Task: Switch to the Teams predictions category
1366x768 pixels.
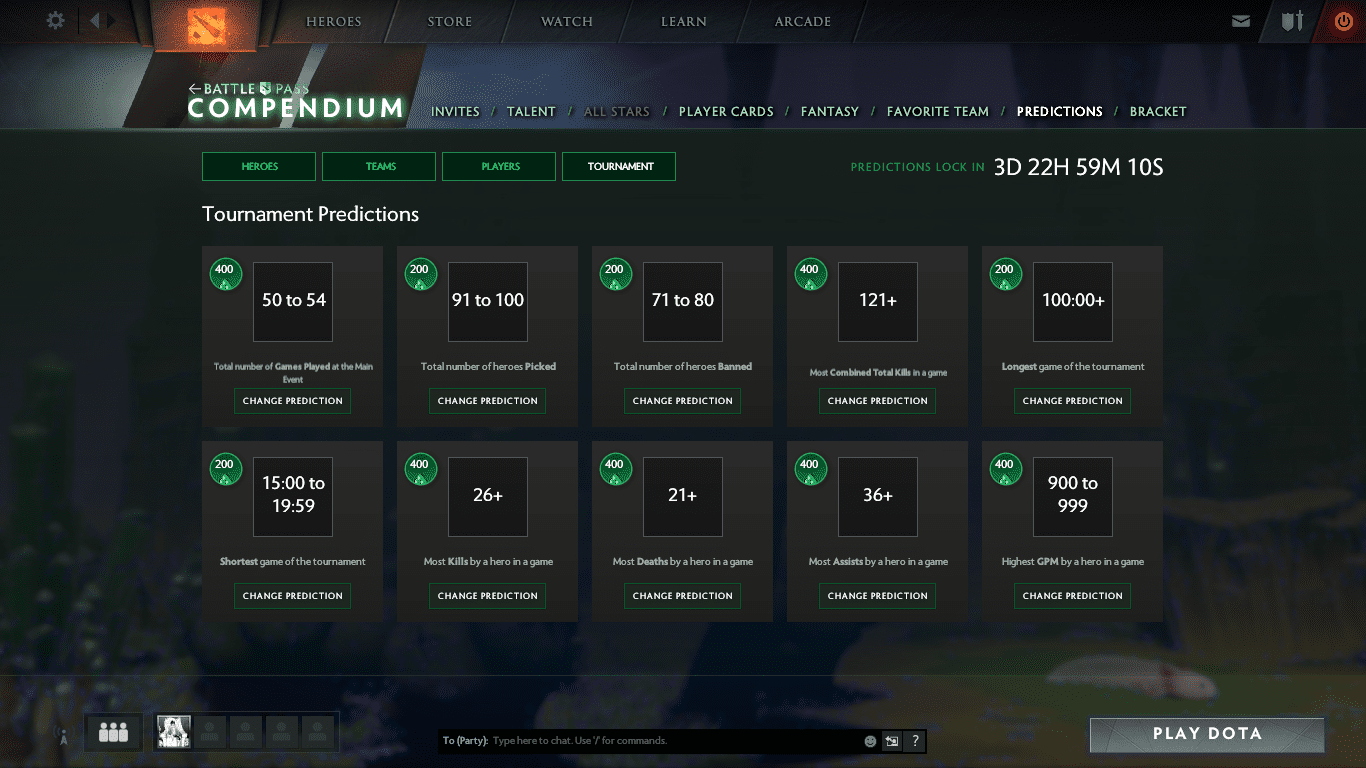Action: pos(379,167)
